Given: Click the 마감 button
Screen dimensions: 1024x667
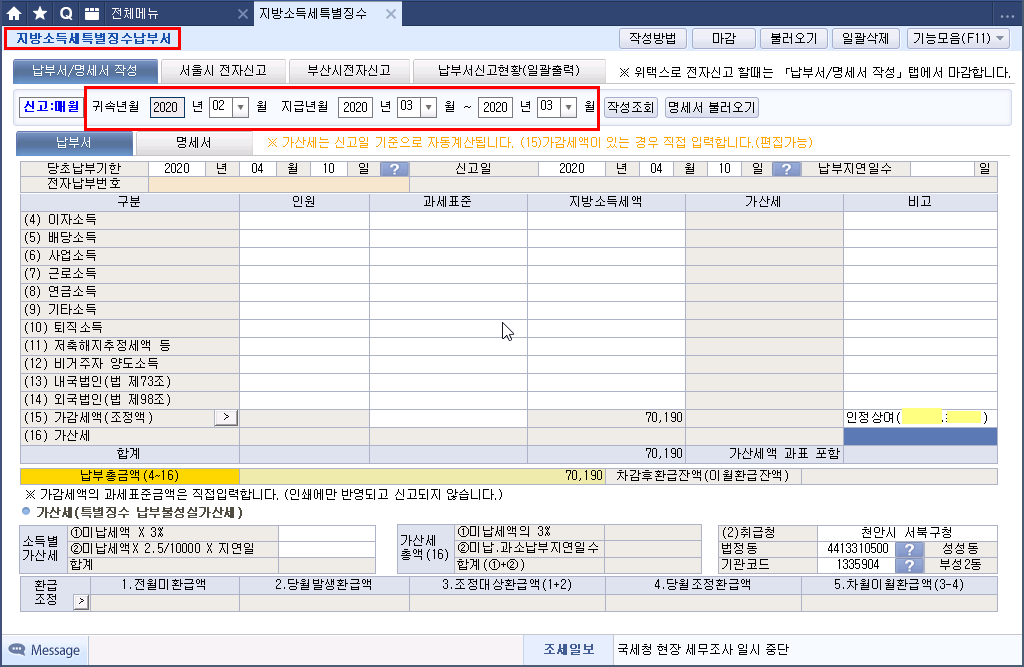Looking at the screenshot, I should [x=723, y=39].
